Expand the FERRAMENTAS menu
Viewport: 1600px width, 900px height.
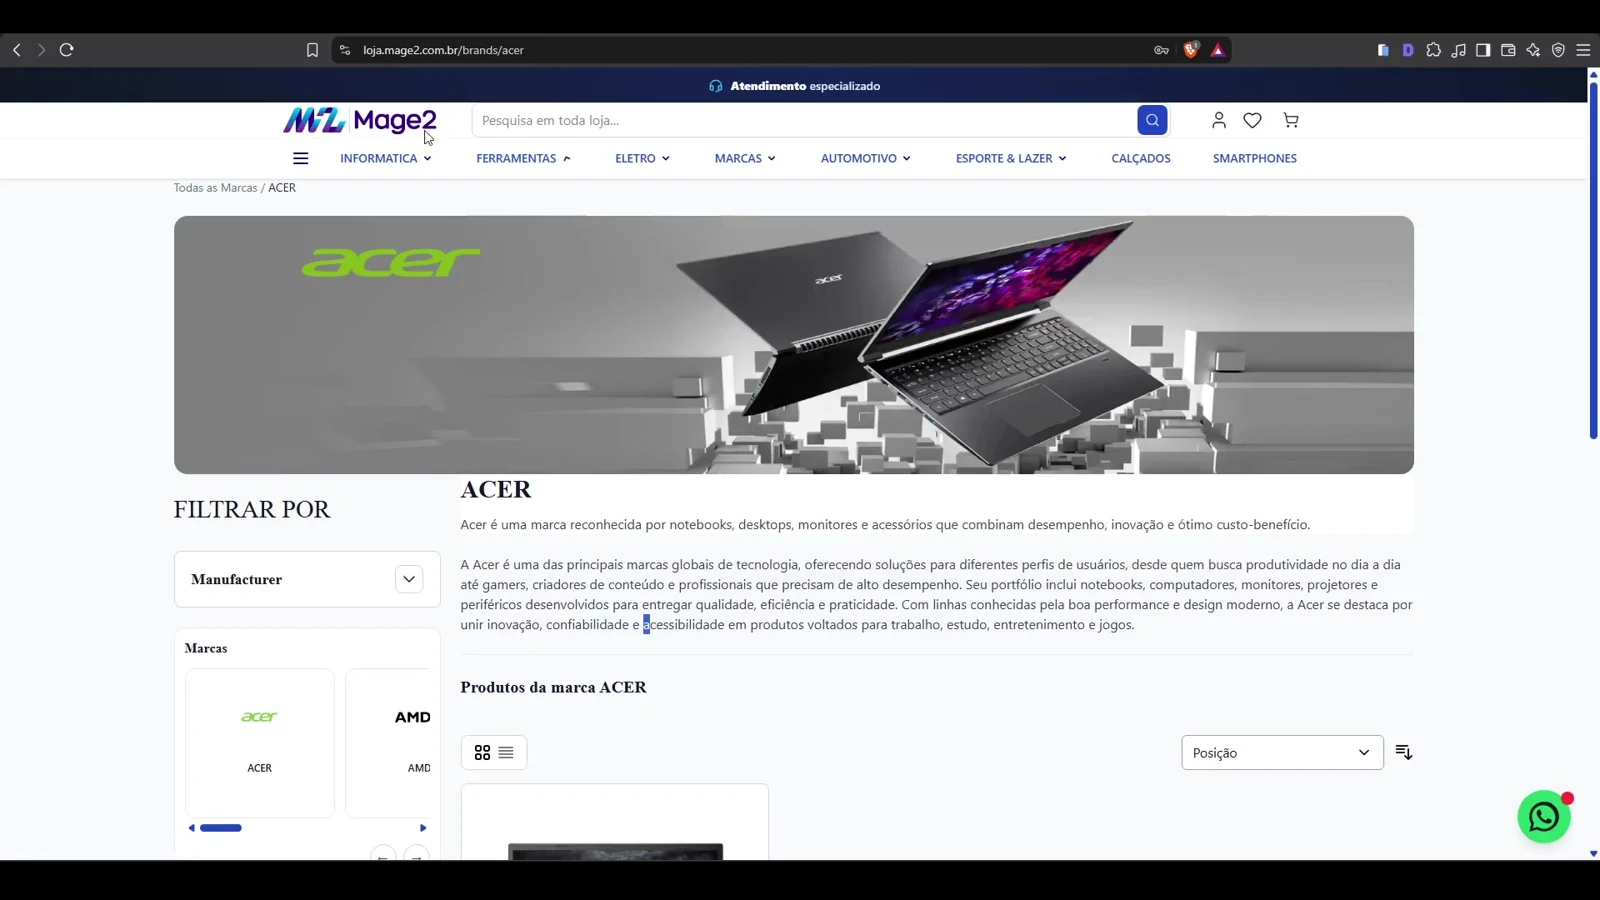point(523,158)
